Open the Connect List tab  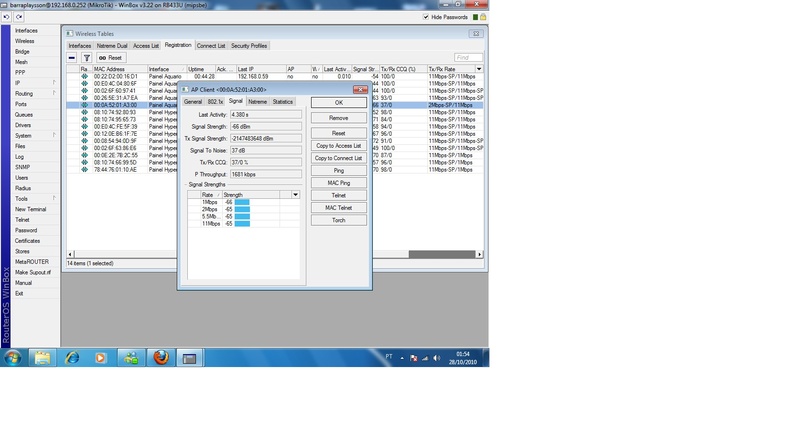click(211, 45)
